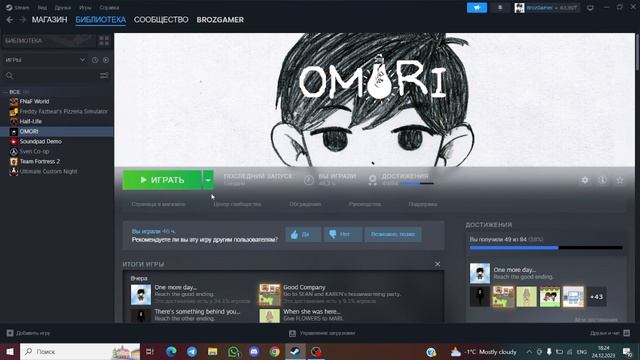Open the Друзья menu
The image size is (640, 360).
coord(62,7)
